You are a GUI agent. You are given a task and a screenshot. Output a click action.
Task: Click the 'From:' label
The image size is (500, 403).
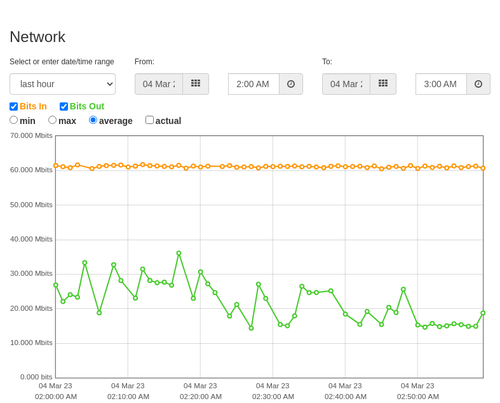coord(144,62)
